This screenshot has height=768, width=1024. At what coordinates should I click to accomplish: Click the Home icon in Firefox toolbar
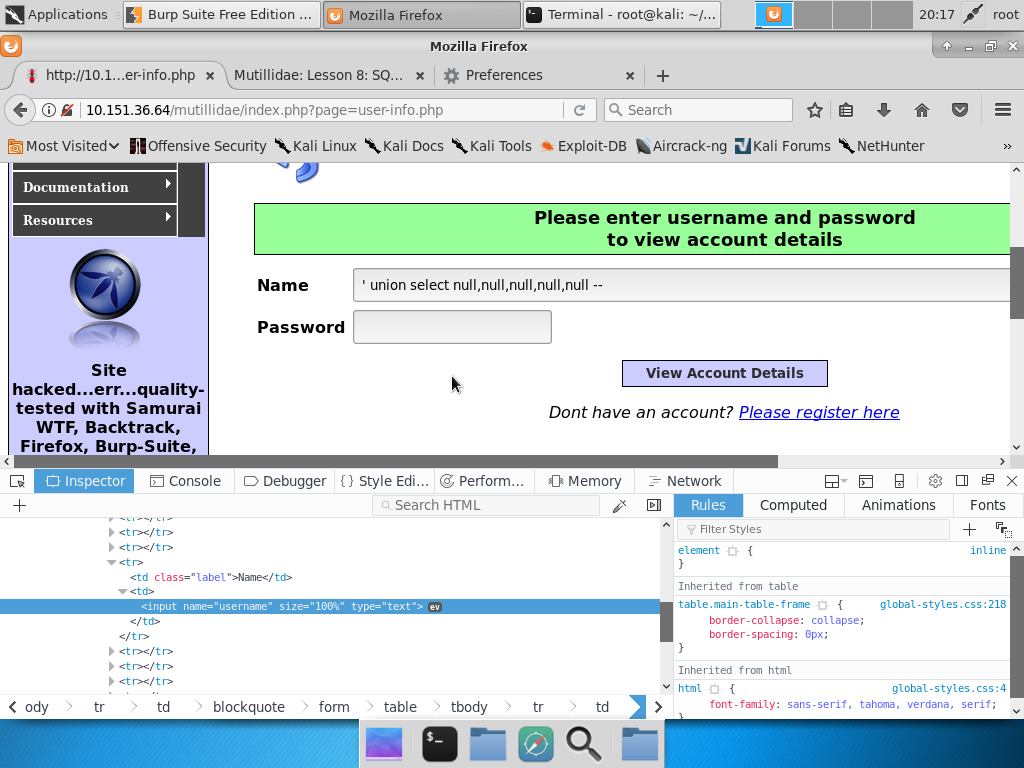[922, 110]
